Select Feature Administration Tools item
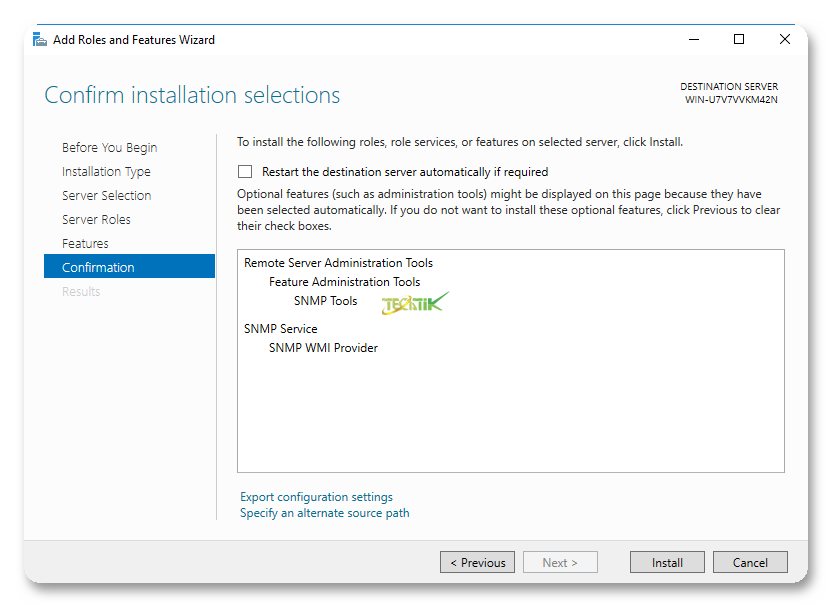The image size is (832, 607). pyautogui.click(x=344, y=282)
